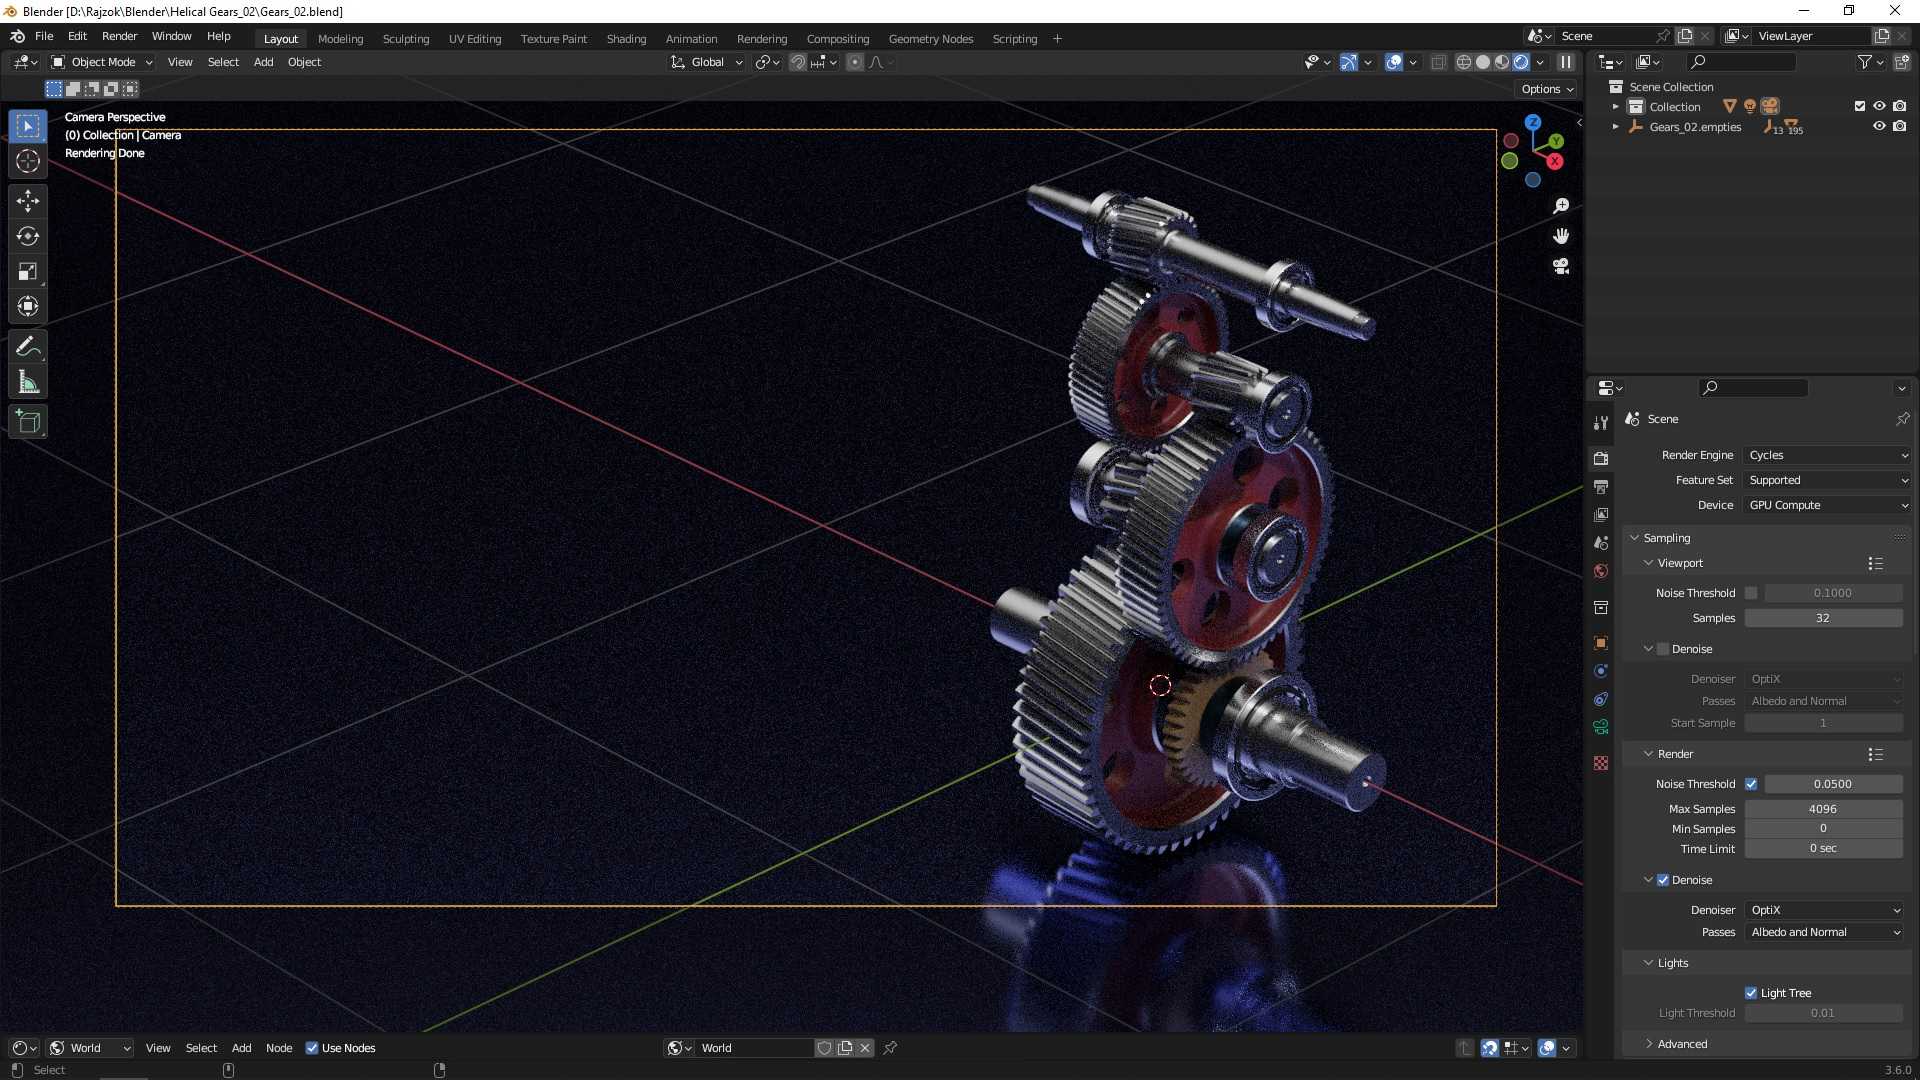The width and height of the screenshot is (1920, 1080).
Task: Select the Annotate pencil tool
Action: pos(28,347)
